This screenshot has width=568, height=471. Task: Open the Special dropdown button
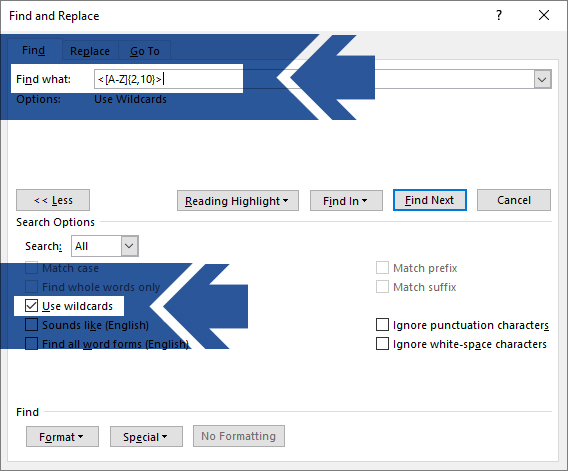[146, 437]
